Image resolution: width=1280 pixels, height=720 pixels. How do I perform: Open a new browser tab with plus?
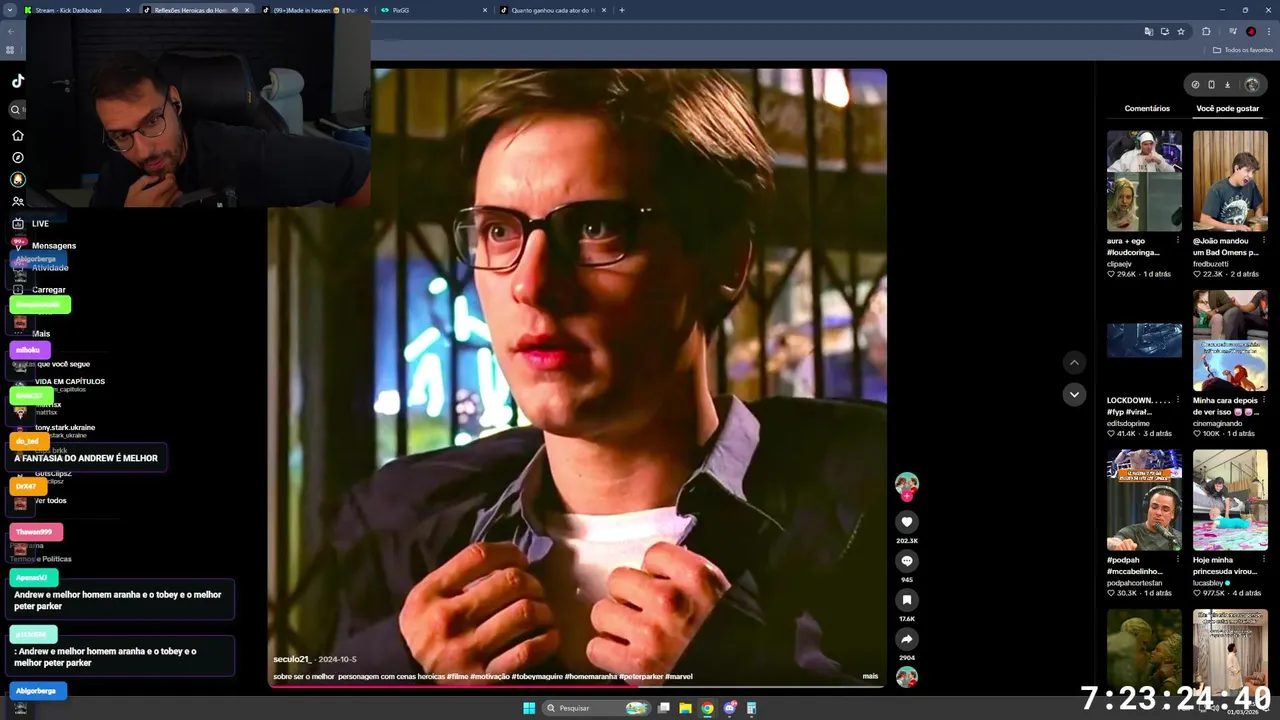622,10
